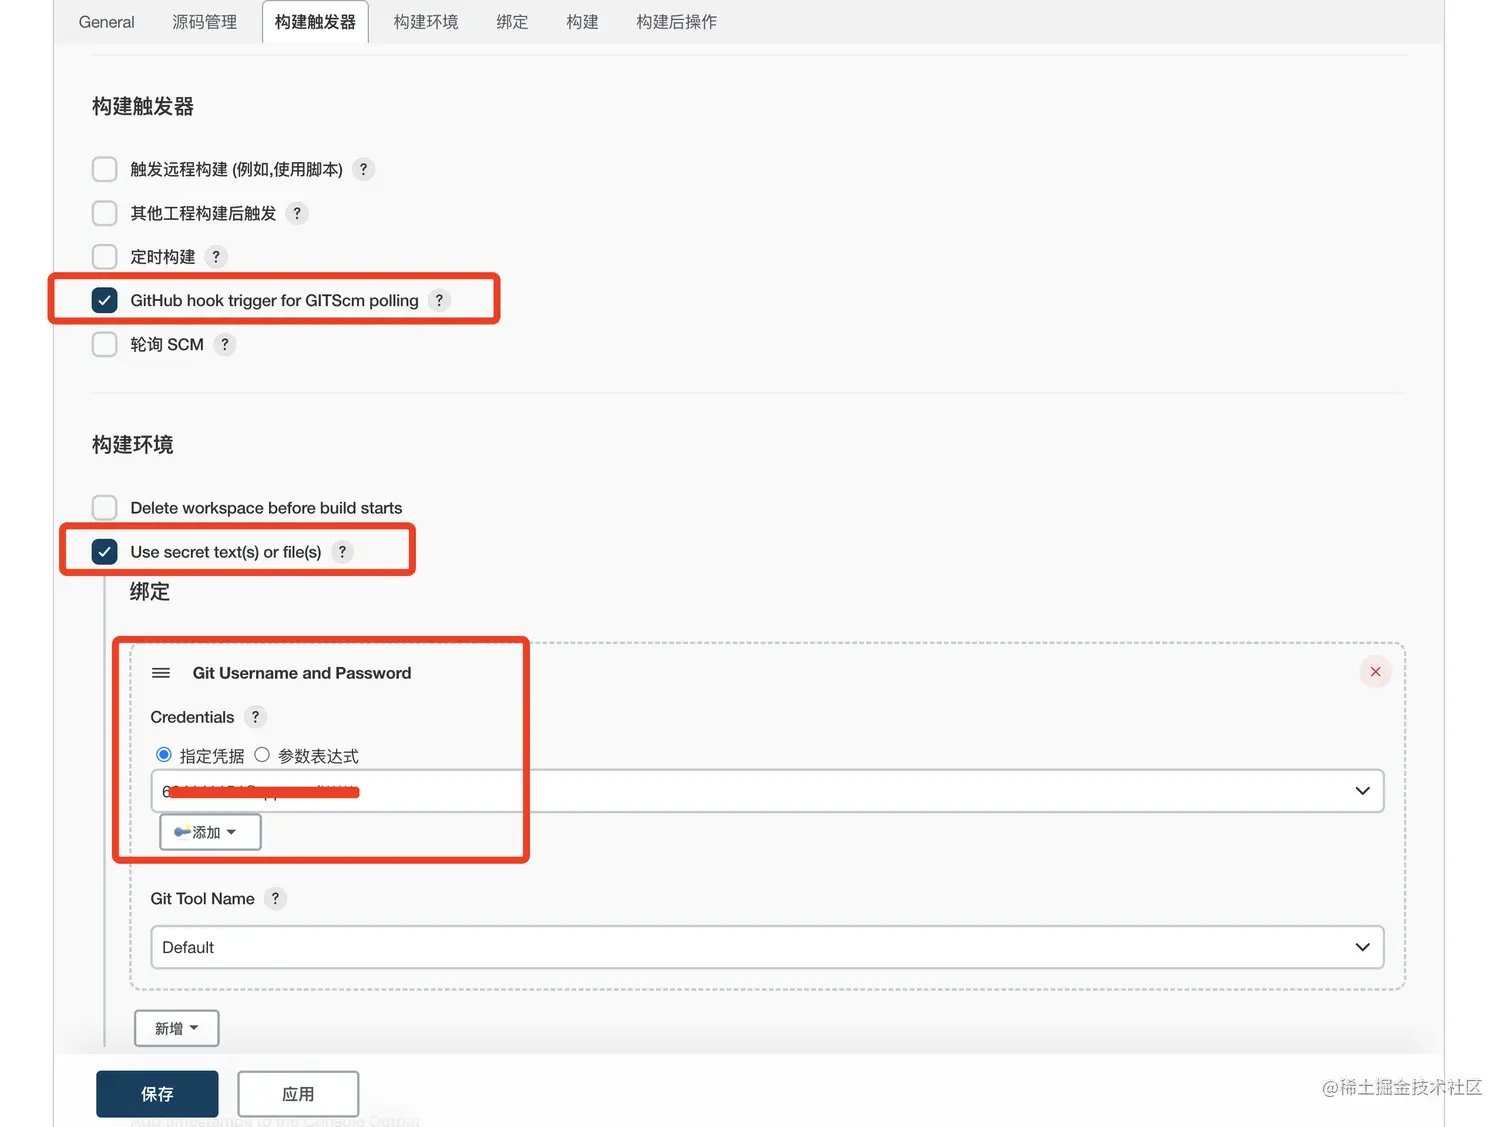Click 绑定 section heading text
The height and width of the screenshot is (1127, 1512).
tap(150, 592)
